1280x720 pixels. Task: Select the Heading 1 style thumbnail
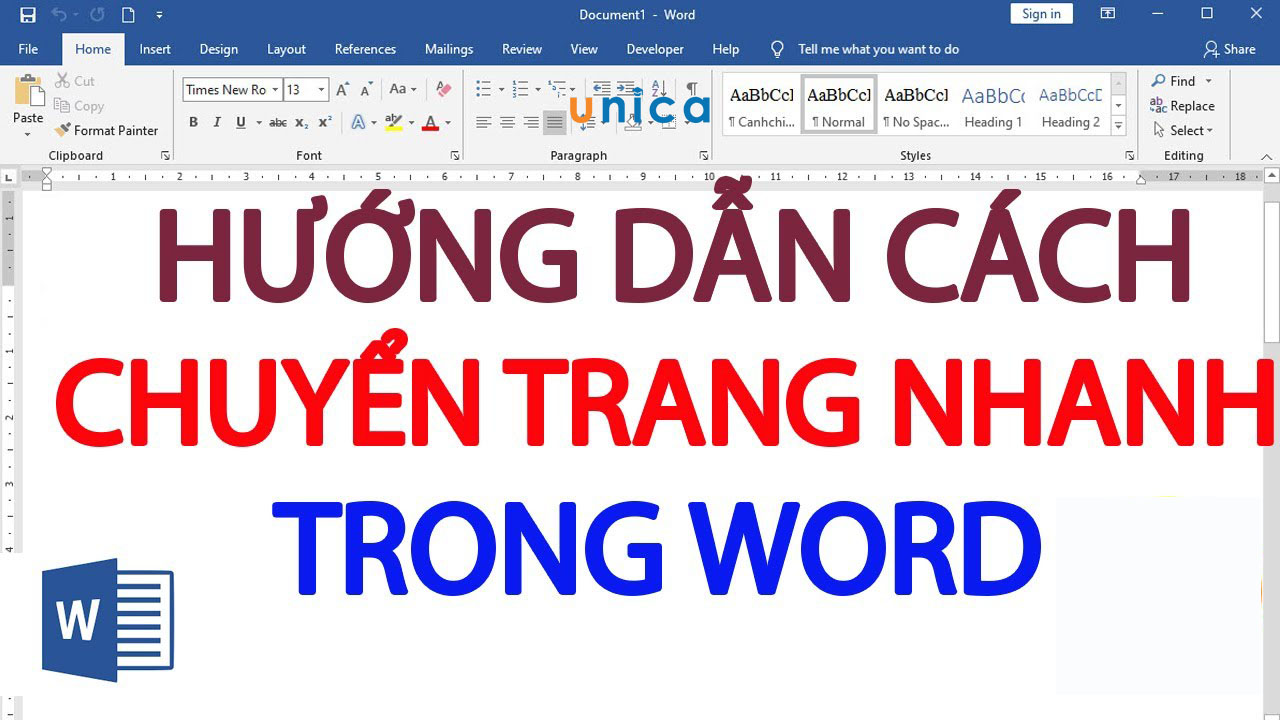pyautogui.click(x=993, y=104)
